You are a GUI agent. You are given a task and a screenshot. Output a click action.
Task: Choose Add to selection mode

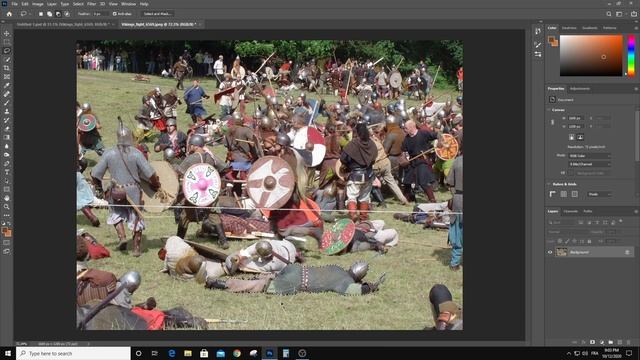pyautogui.click(x=49, y=14)
